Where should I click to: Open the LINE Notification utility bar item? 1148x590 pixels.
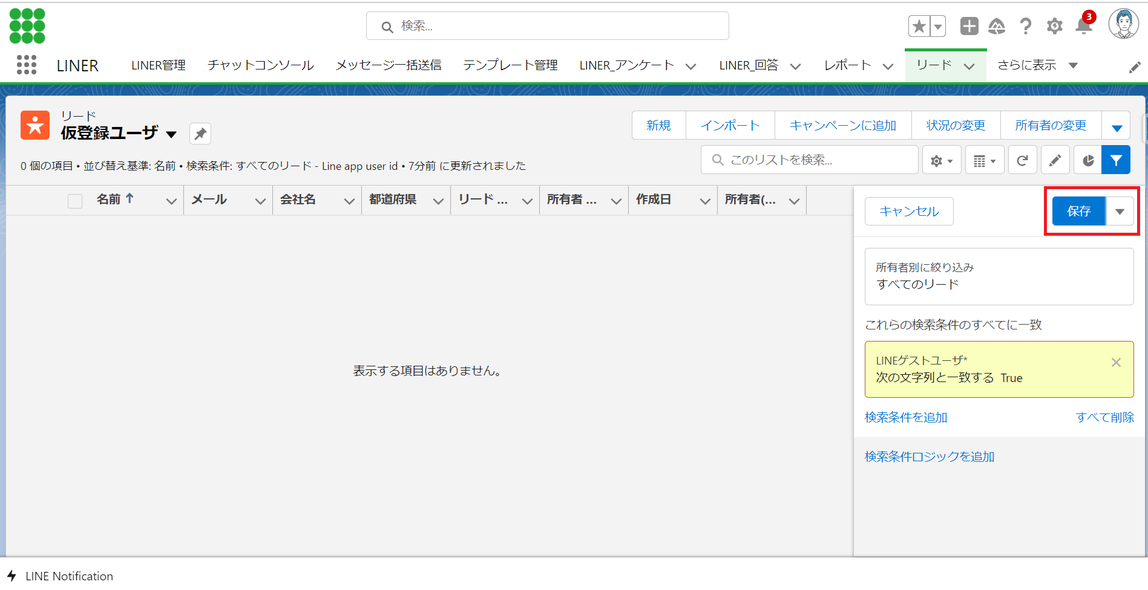(60, 576)
